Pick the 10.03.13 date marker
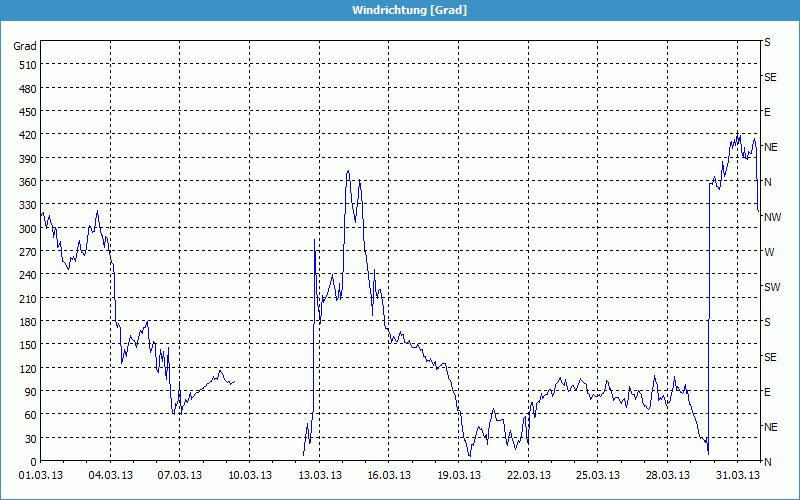800x500 pixels. pyautogui.click(x=250, y=475)
